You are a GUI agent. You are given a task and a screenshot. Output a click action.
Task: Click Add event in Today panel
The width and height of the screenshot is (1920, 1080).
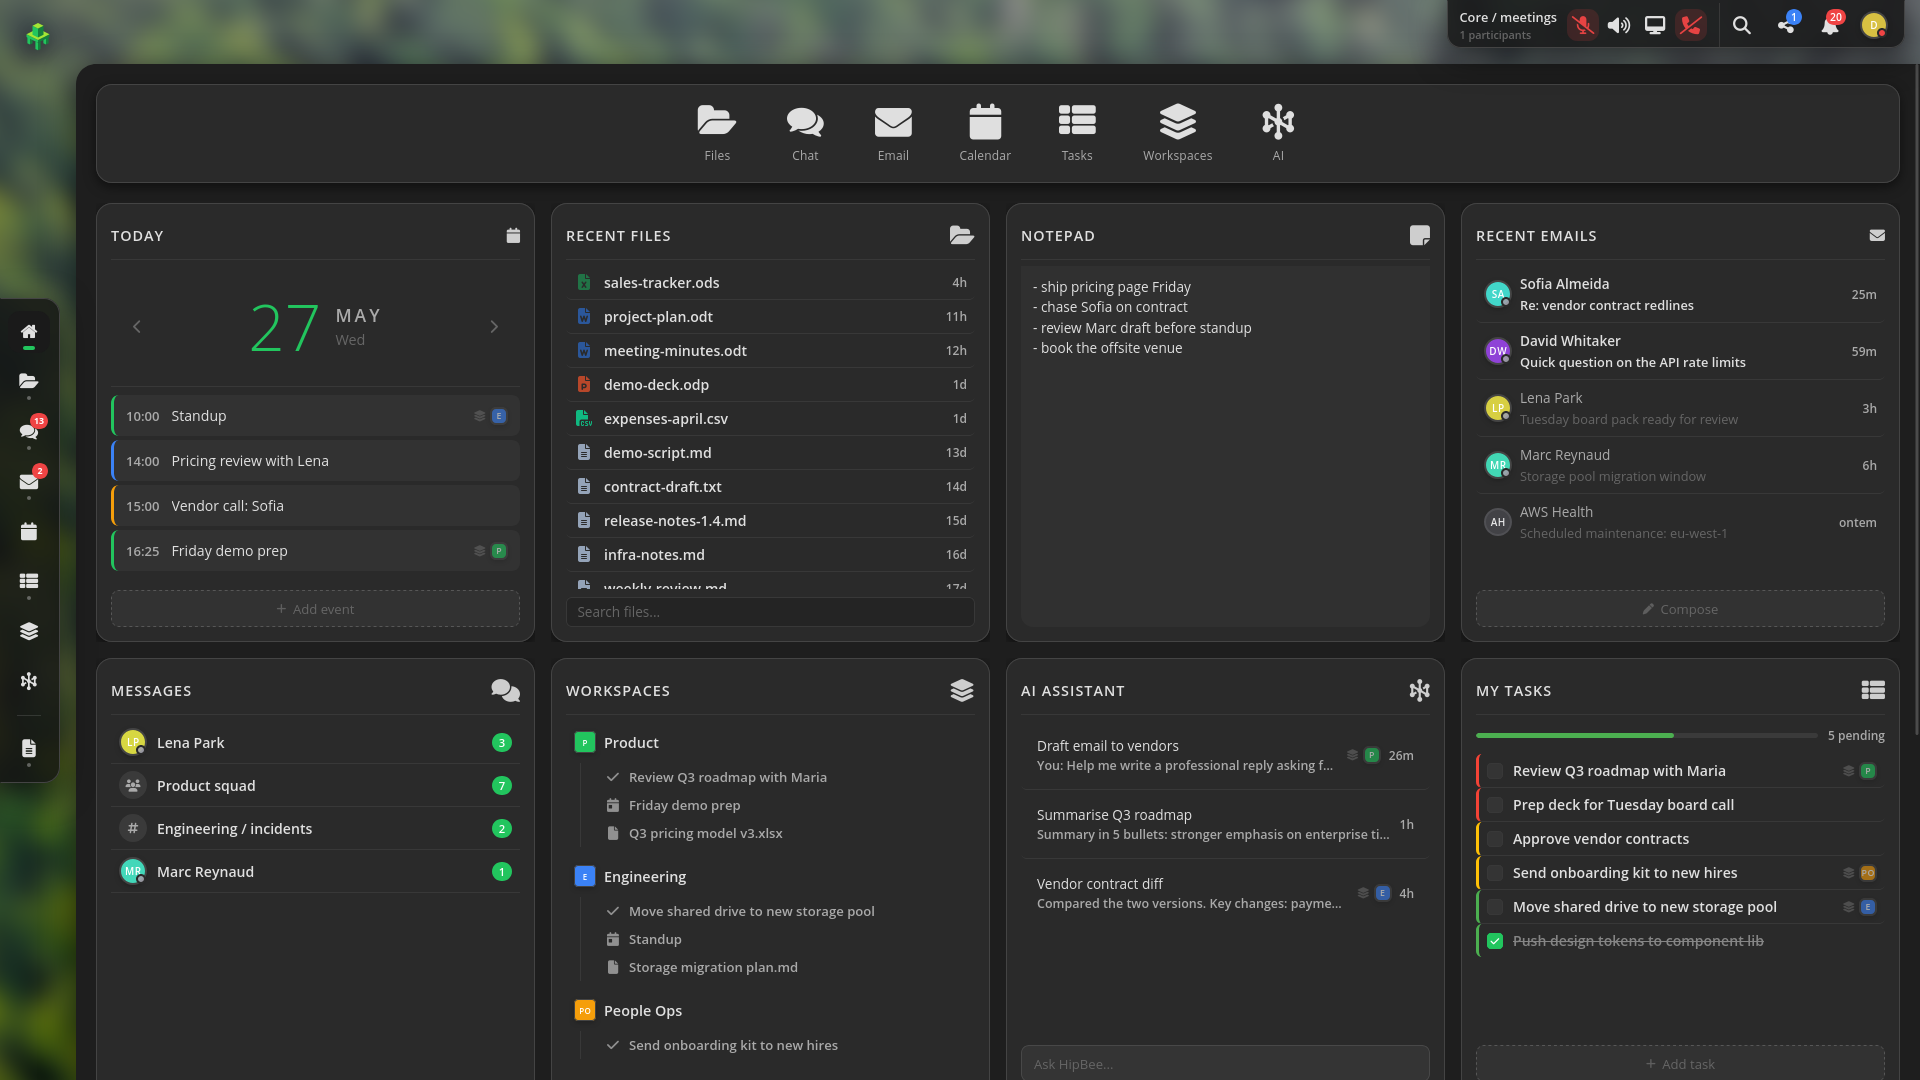click(315, 609)
